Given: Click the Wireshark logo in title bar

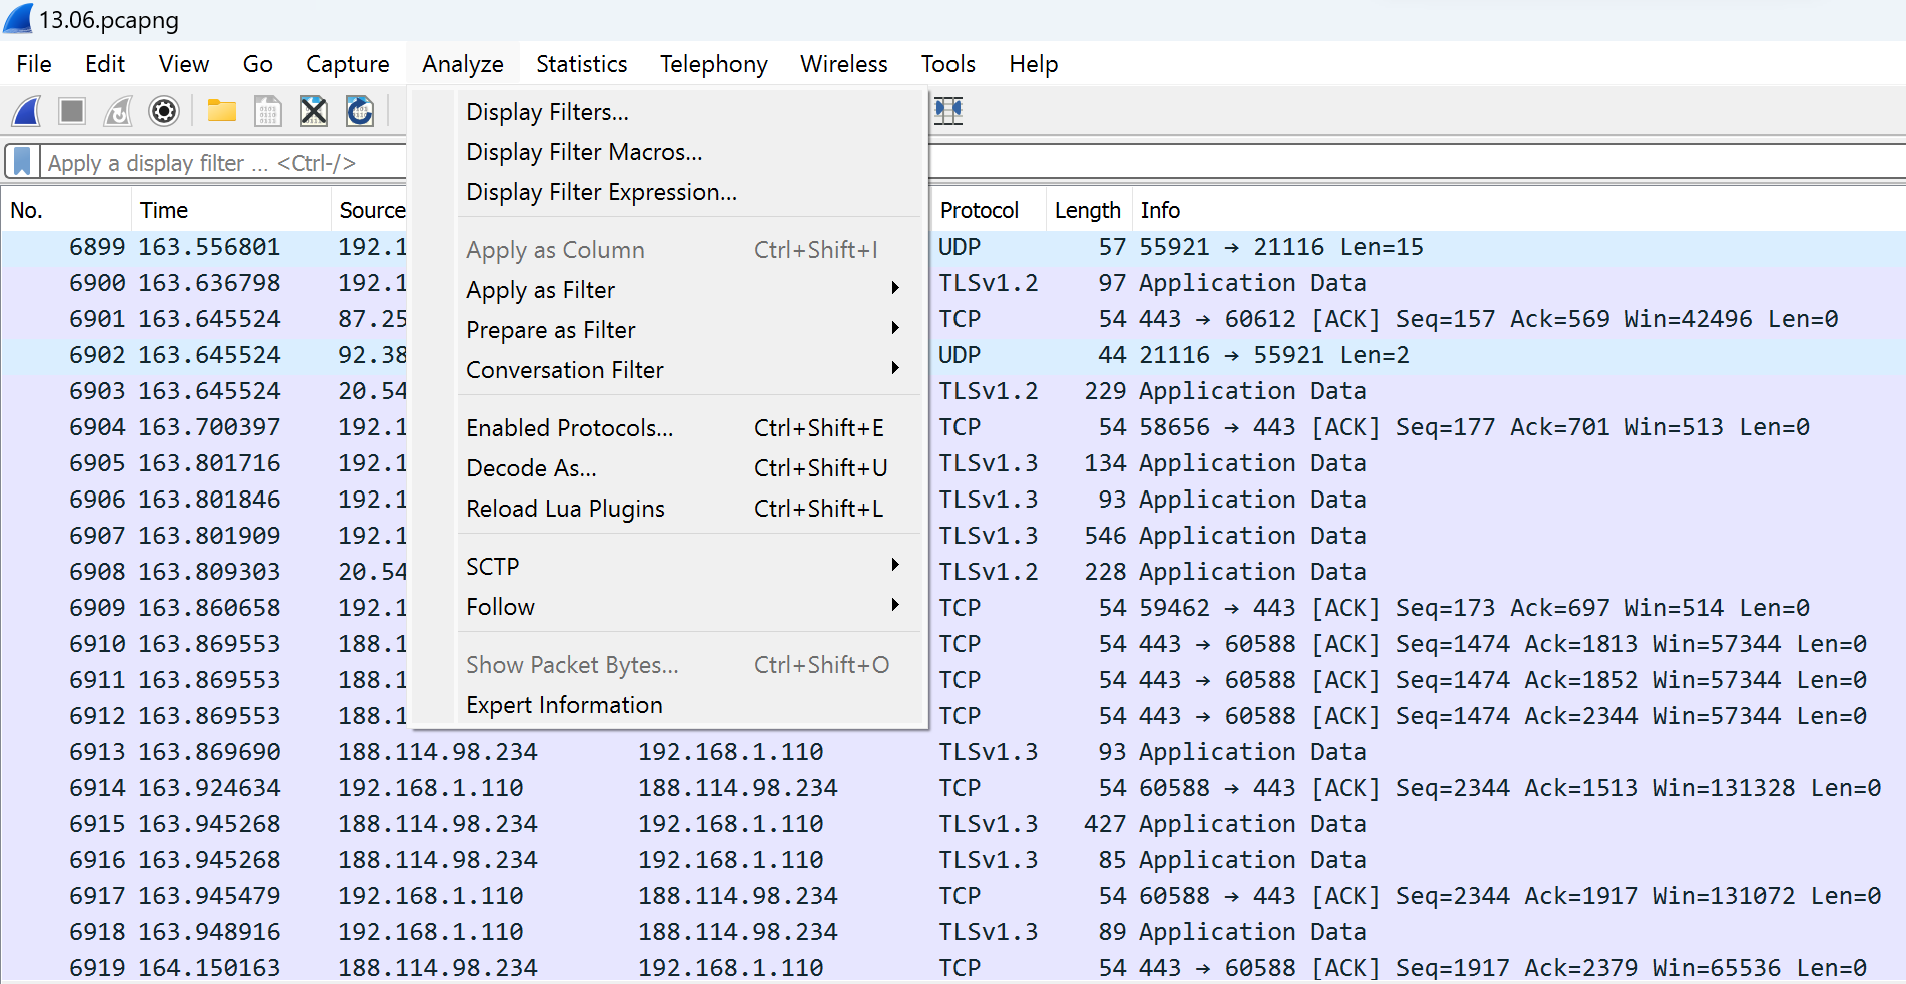Looking at the screenshot, I should tap(18, 19).
